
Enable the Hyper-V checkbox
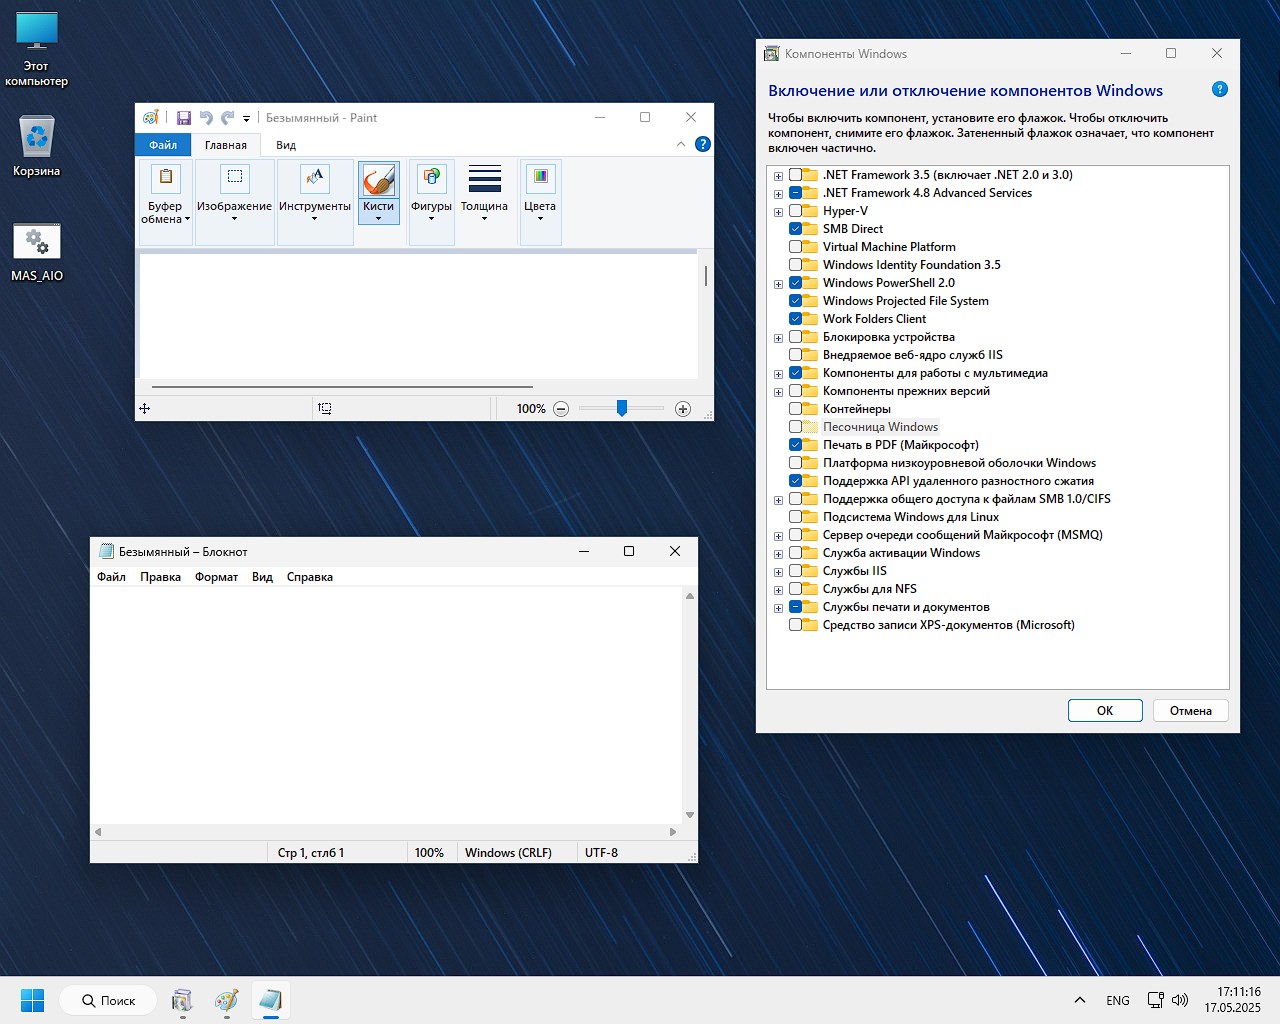click(x=796, y=211)
